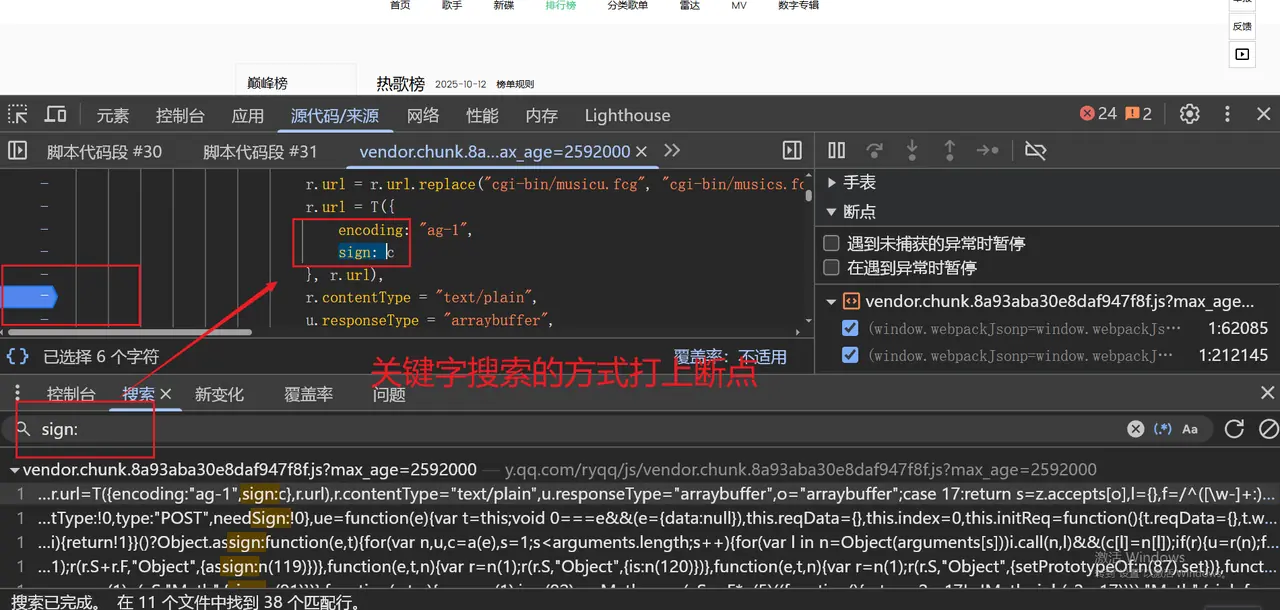Pretty-print the code with braces icon

point(18,356)
